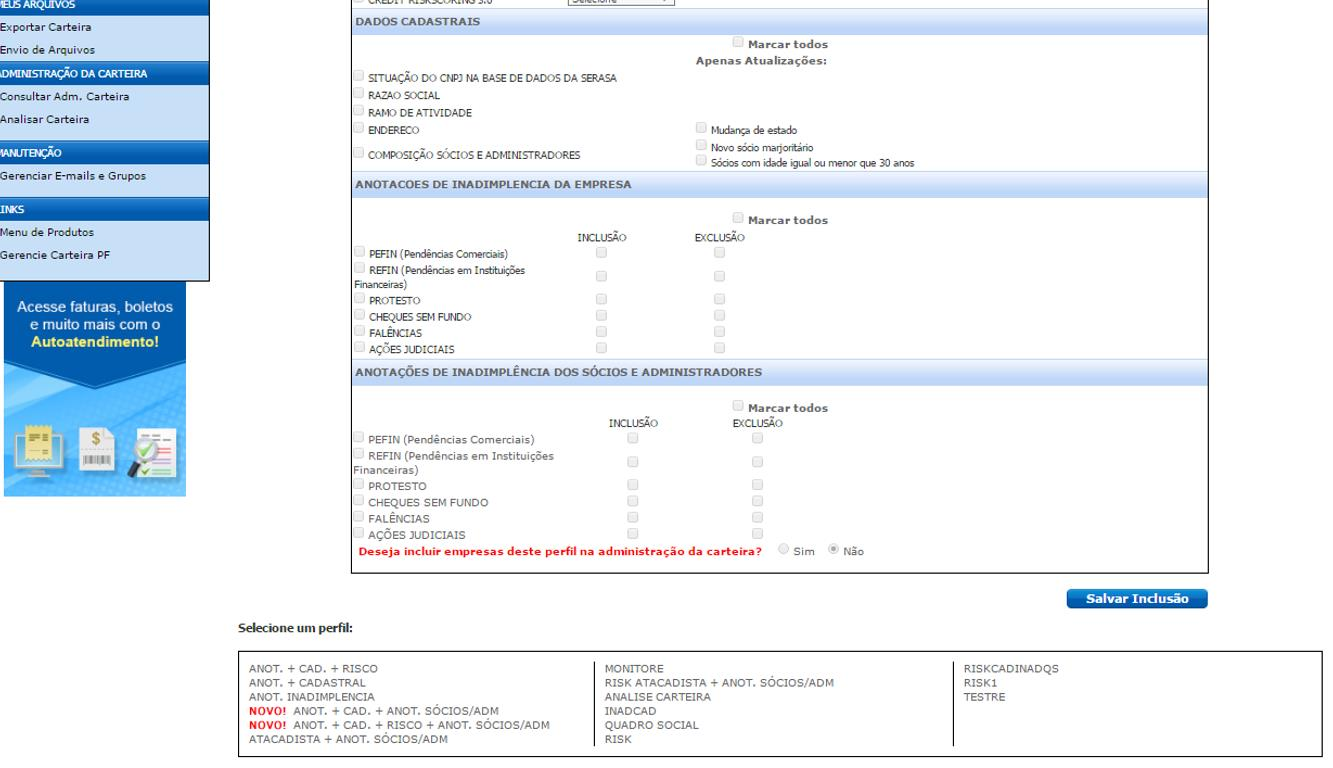Tick PEFIN row checkbox in sócios section
The width and height of the screenshot is (1333, 768).
[360, 438]
